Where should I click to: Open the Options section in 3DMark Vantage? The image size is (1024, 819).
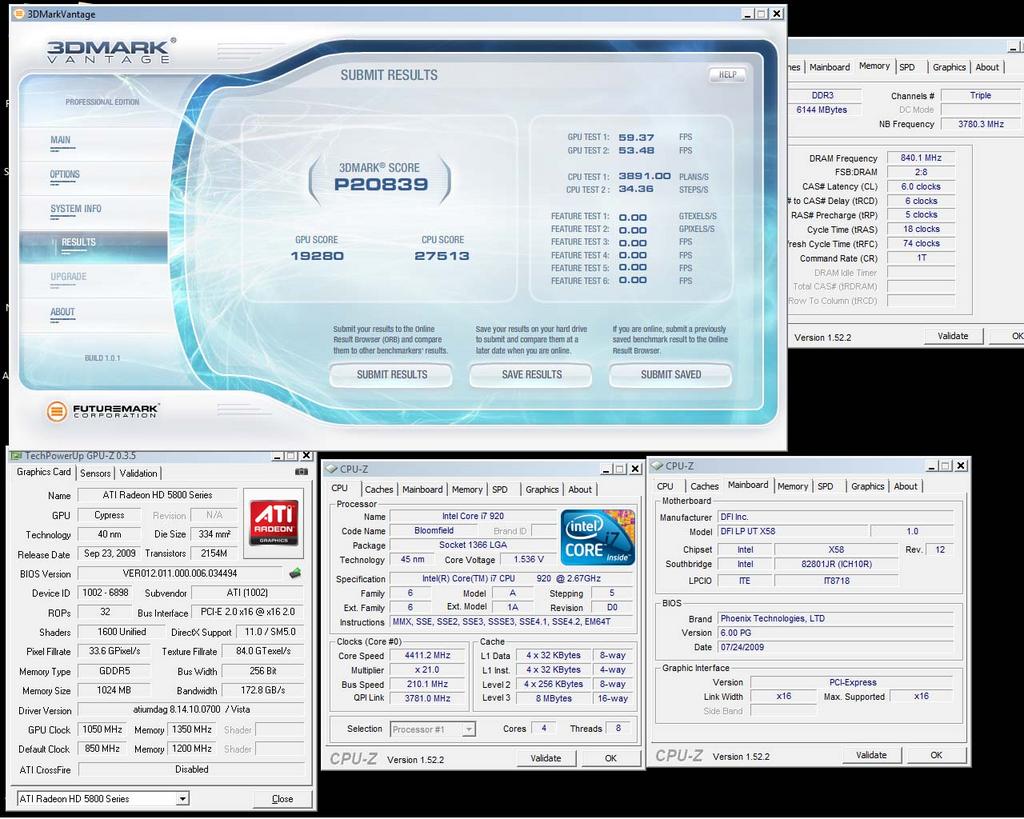click(x=65, y=174)
